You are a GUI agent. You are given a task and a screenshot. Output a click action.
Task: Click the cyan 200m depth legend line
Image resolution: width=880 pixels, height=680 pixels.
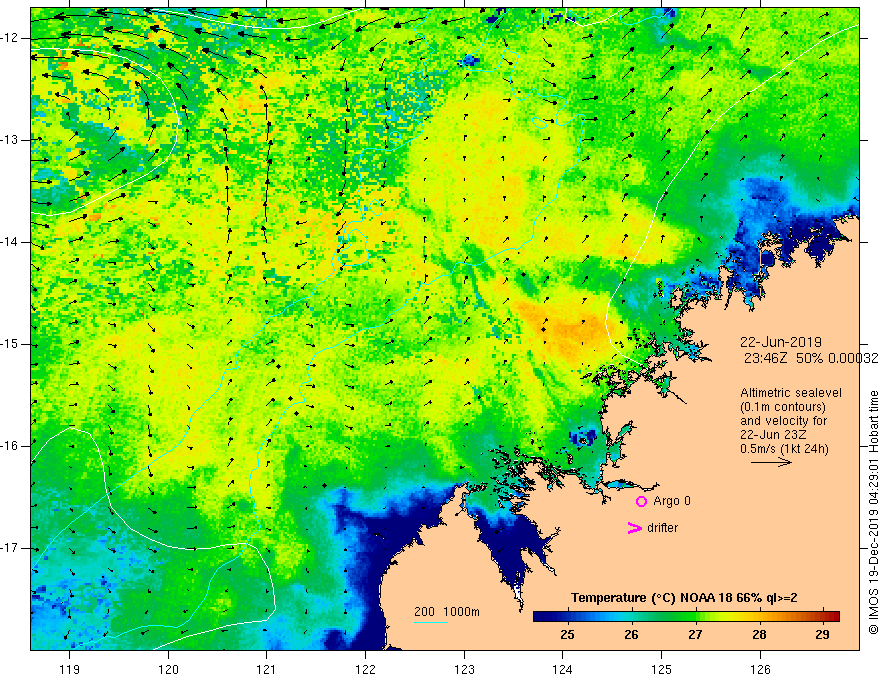430,622
